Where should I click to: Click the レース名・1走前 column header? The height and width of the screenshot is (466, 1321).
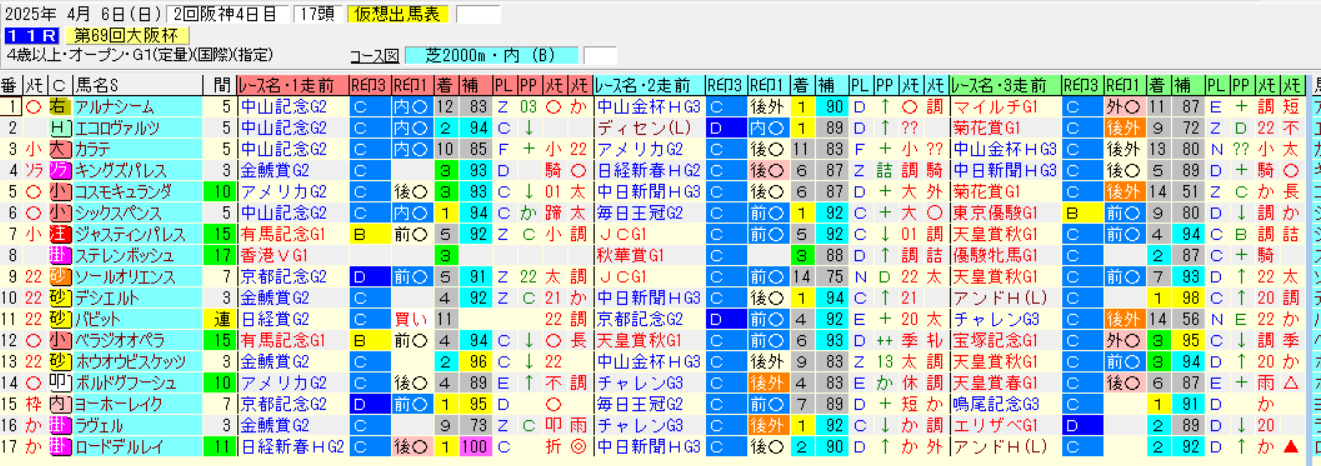point(293,85)
